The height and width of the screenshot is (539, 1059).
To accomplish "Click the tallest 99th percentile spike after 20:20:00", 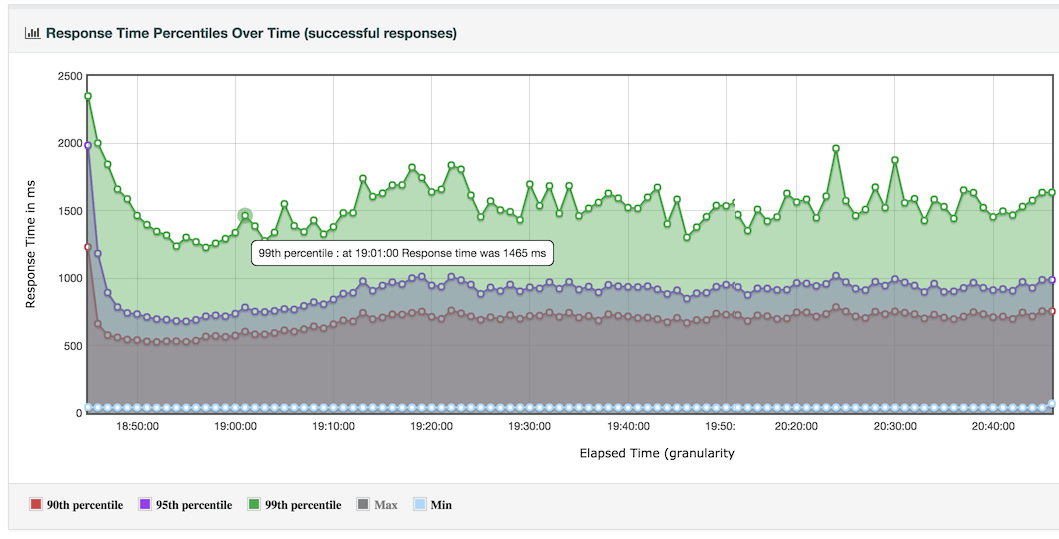I will 836,149.
